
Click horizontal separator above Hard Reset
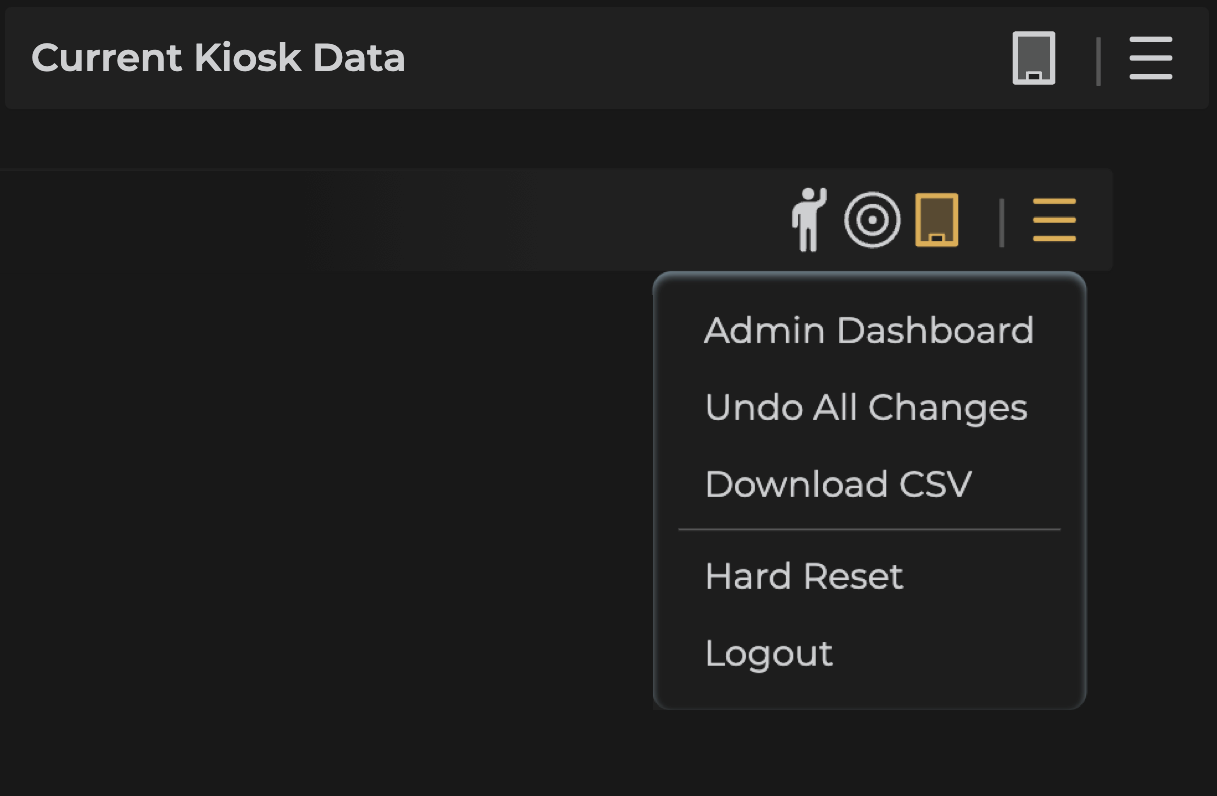tap(868, 529)
